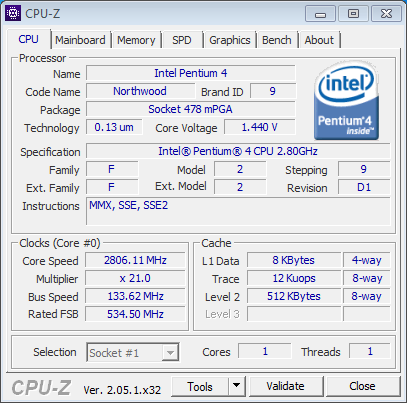Click the Family value F
Image resolution: width=407 pixels, height=403 pixels.
pos(112,169)
